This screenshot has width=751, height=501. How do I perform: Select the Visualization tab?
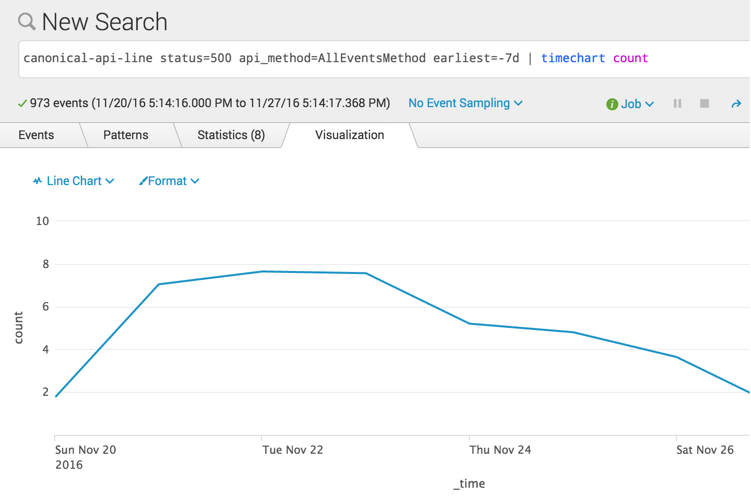(350, 135)
